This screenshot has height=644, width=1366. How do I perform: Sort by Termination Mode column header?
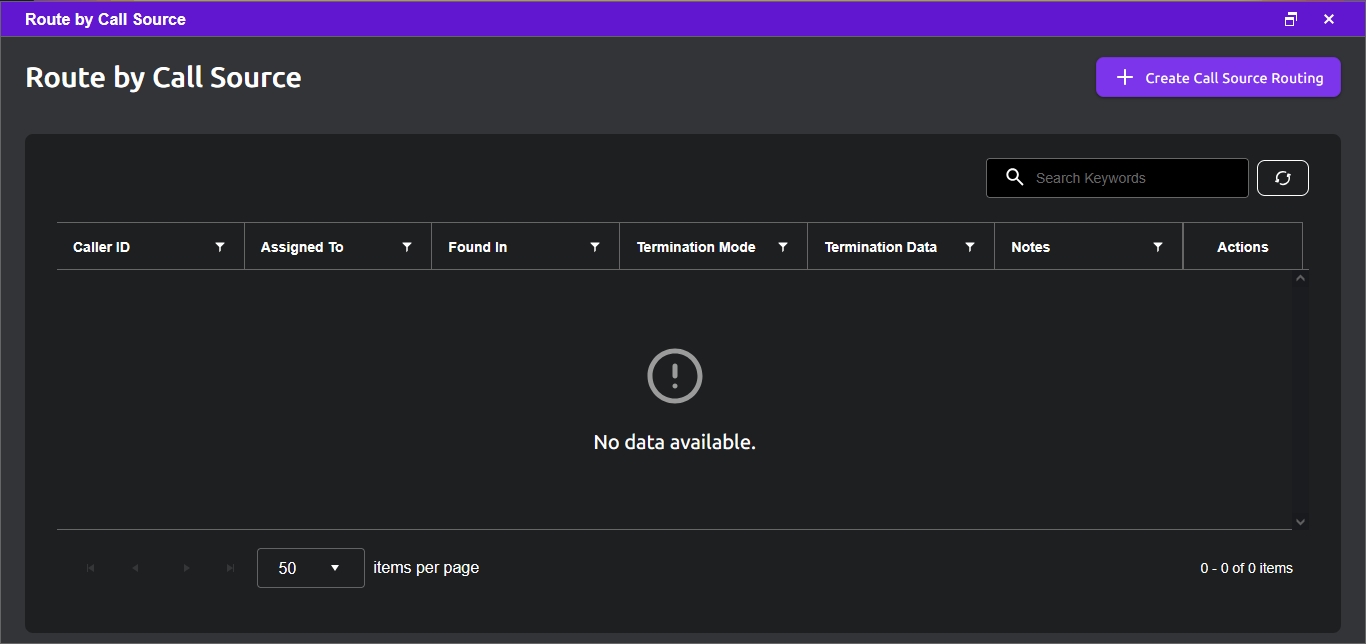[x=696, y=247]
